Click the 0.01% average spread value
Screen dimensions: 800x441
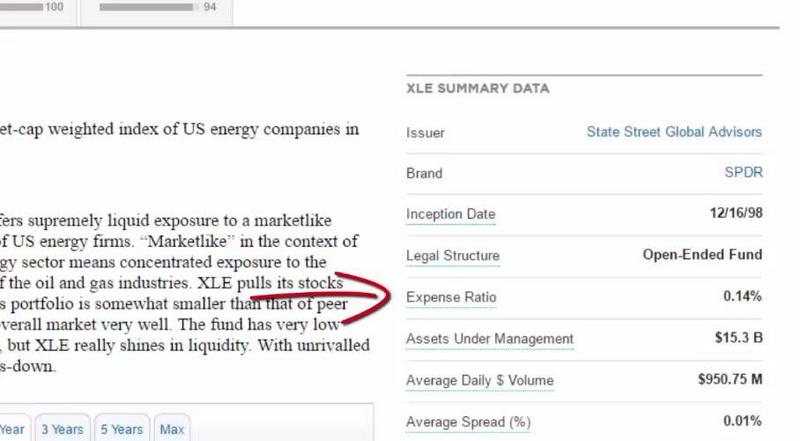[742, 421]
